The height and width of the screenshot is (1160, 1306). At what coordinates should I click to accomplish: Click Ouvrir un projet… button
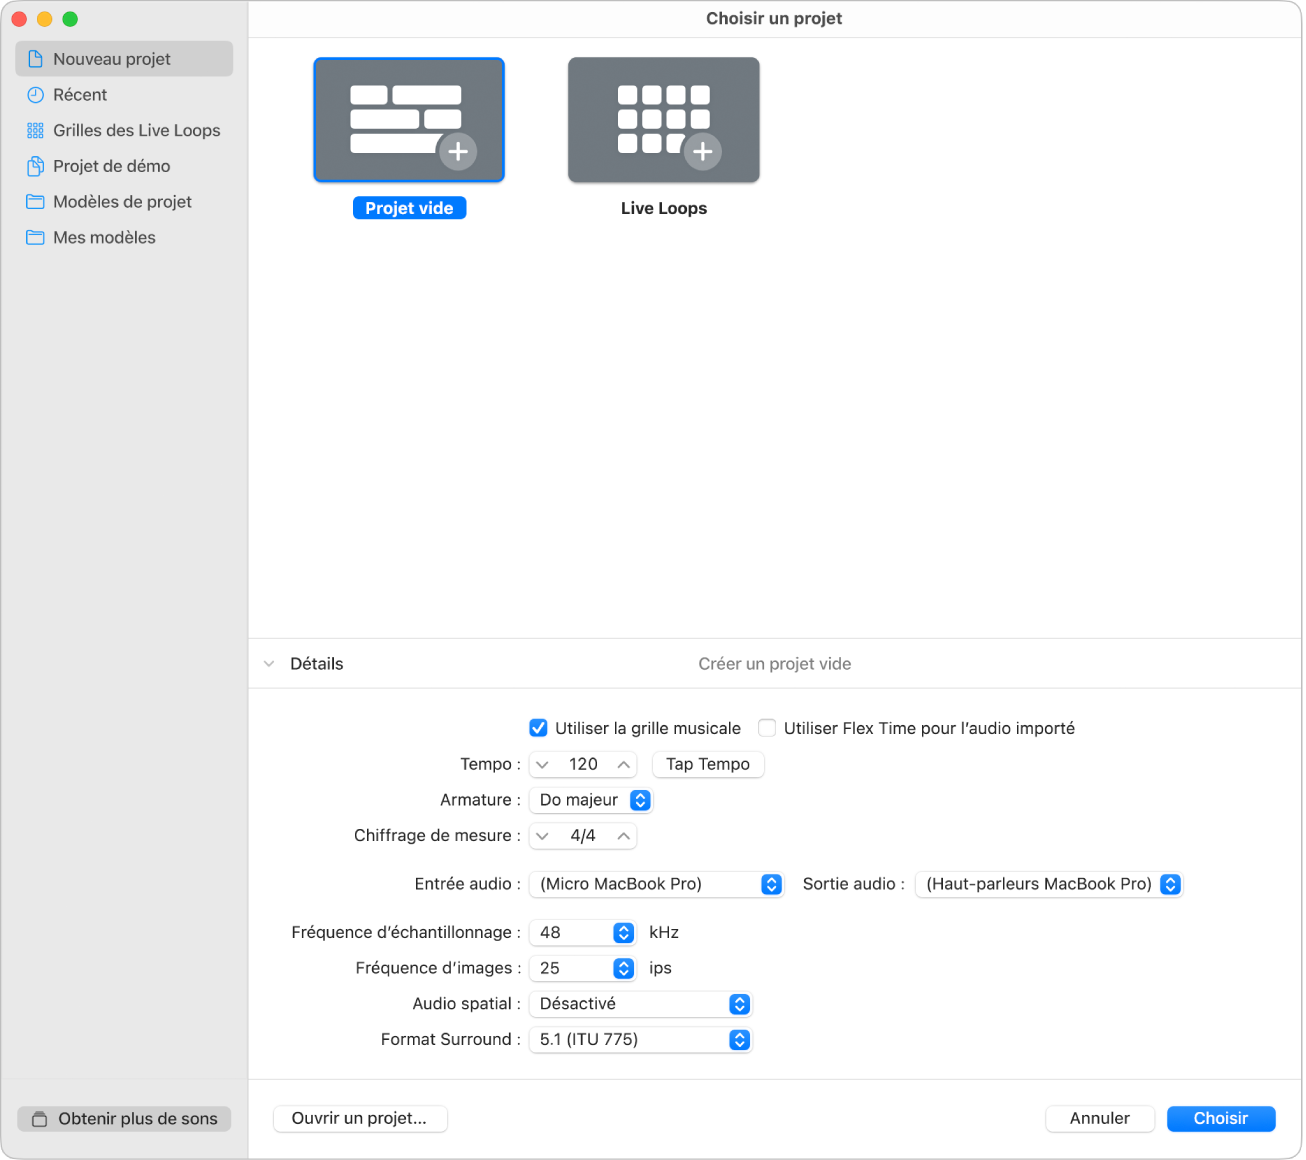(x=360, y=1119)
